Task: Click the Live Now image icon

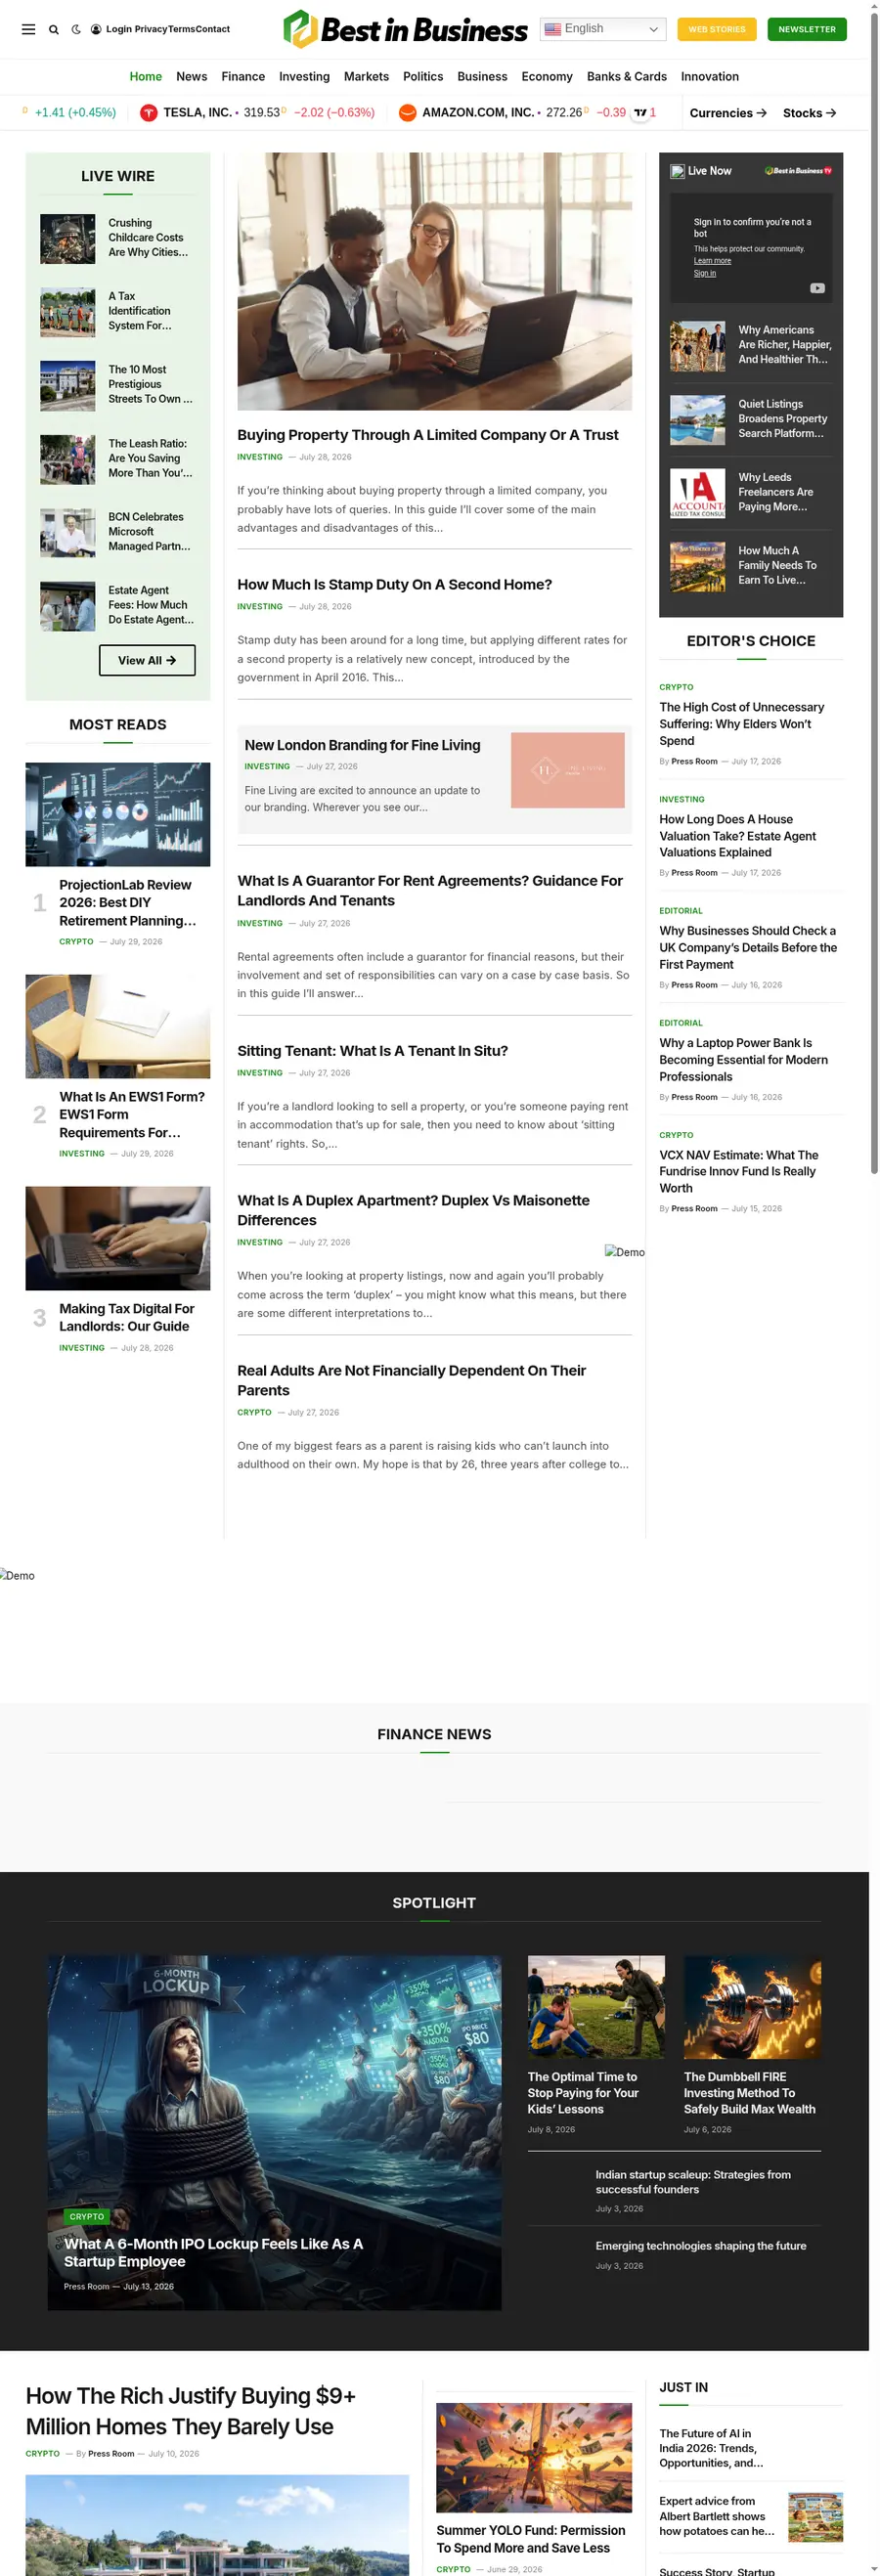Action: tap(677, 171)
